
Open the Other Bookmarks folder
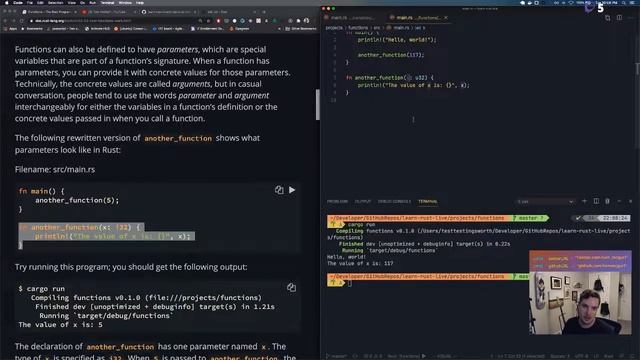click(x=300, y=29)
